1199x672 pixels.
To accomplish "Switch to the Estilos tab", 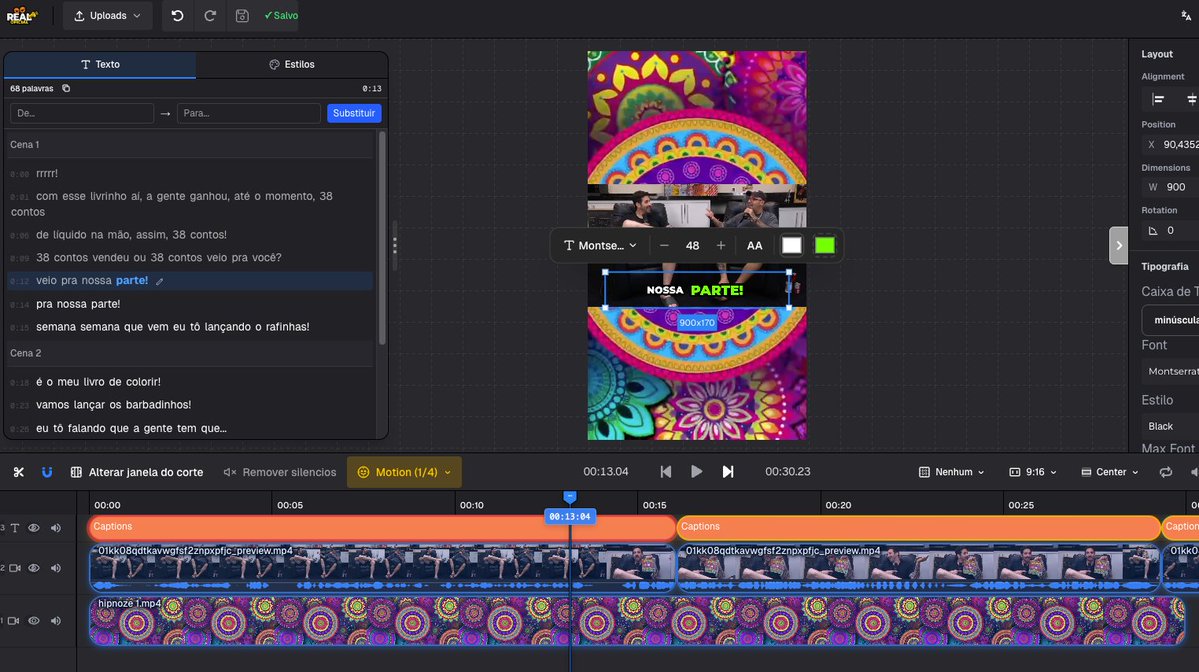I will pyautogui.click(x=292, y=64).
